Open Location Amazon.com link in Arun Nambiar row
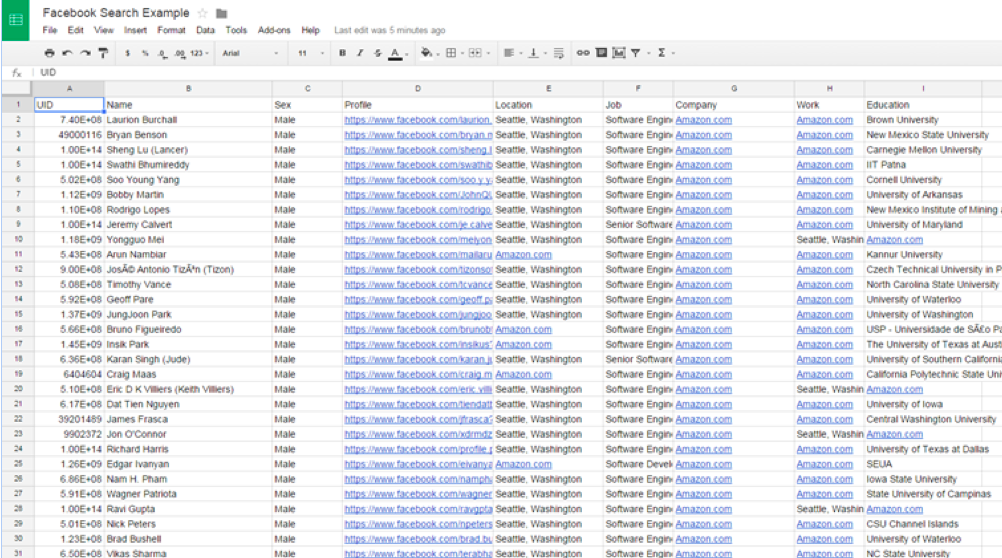 [523, 254]
